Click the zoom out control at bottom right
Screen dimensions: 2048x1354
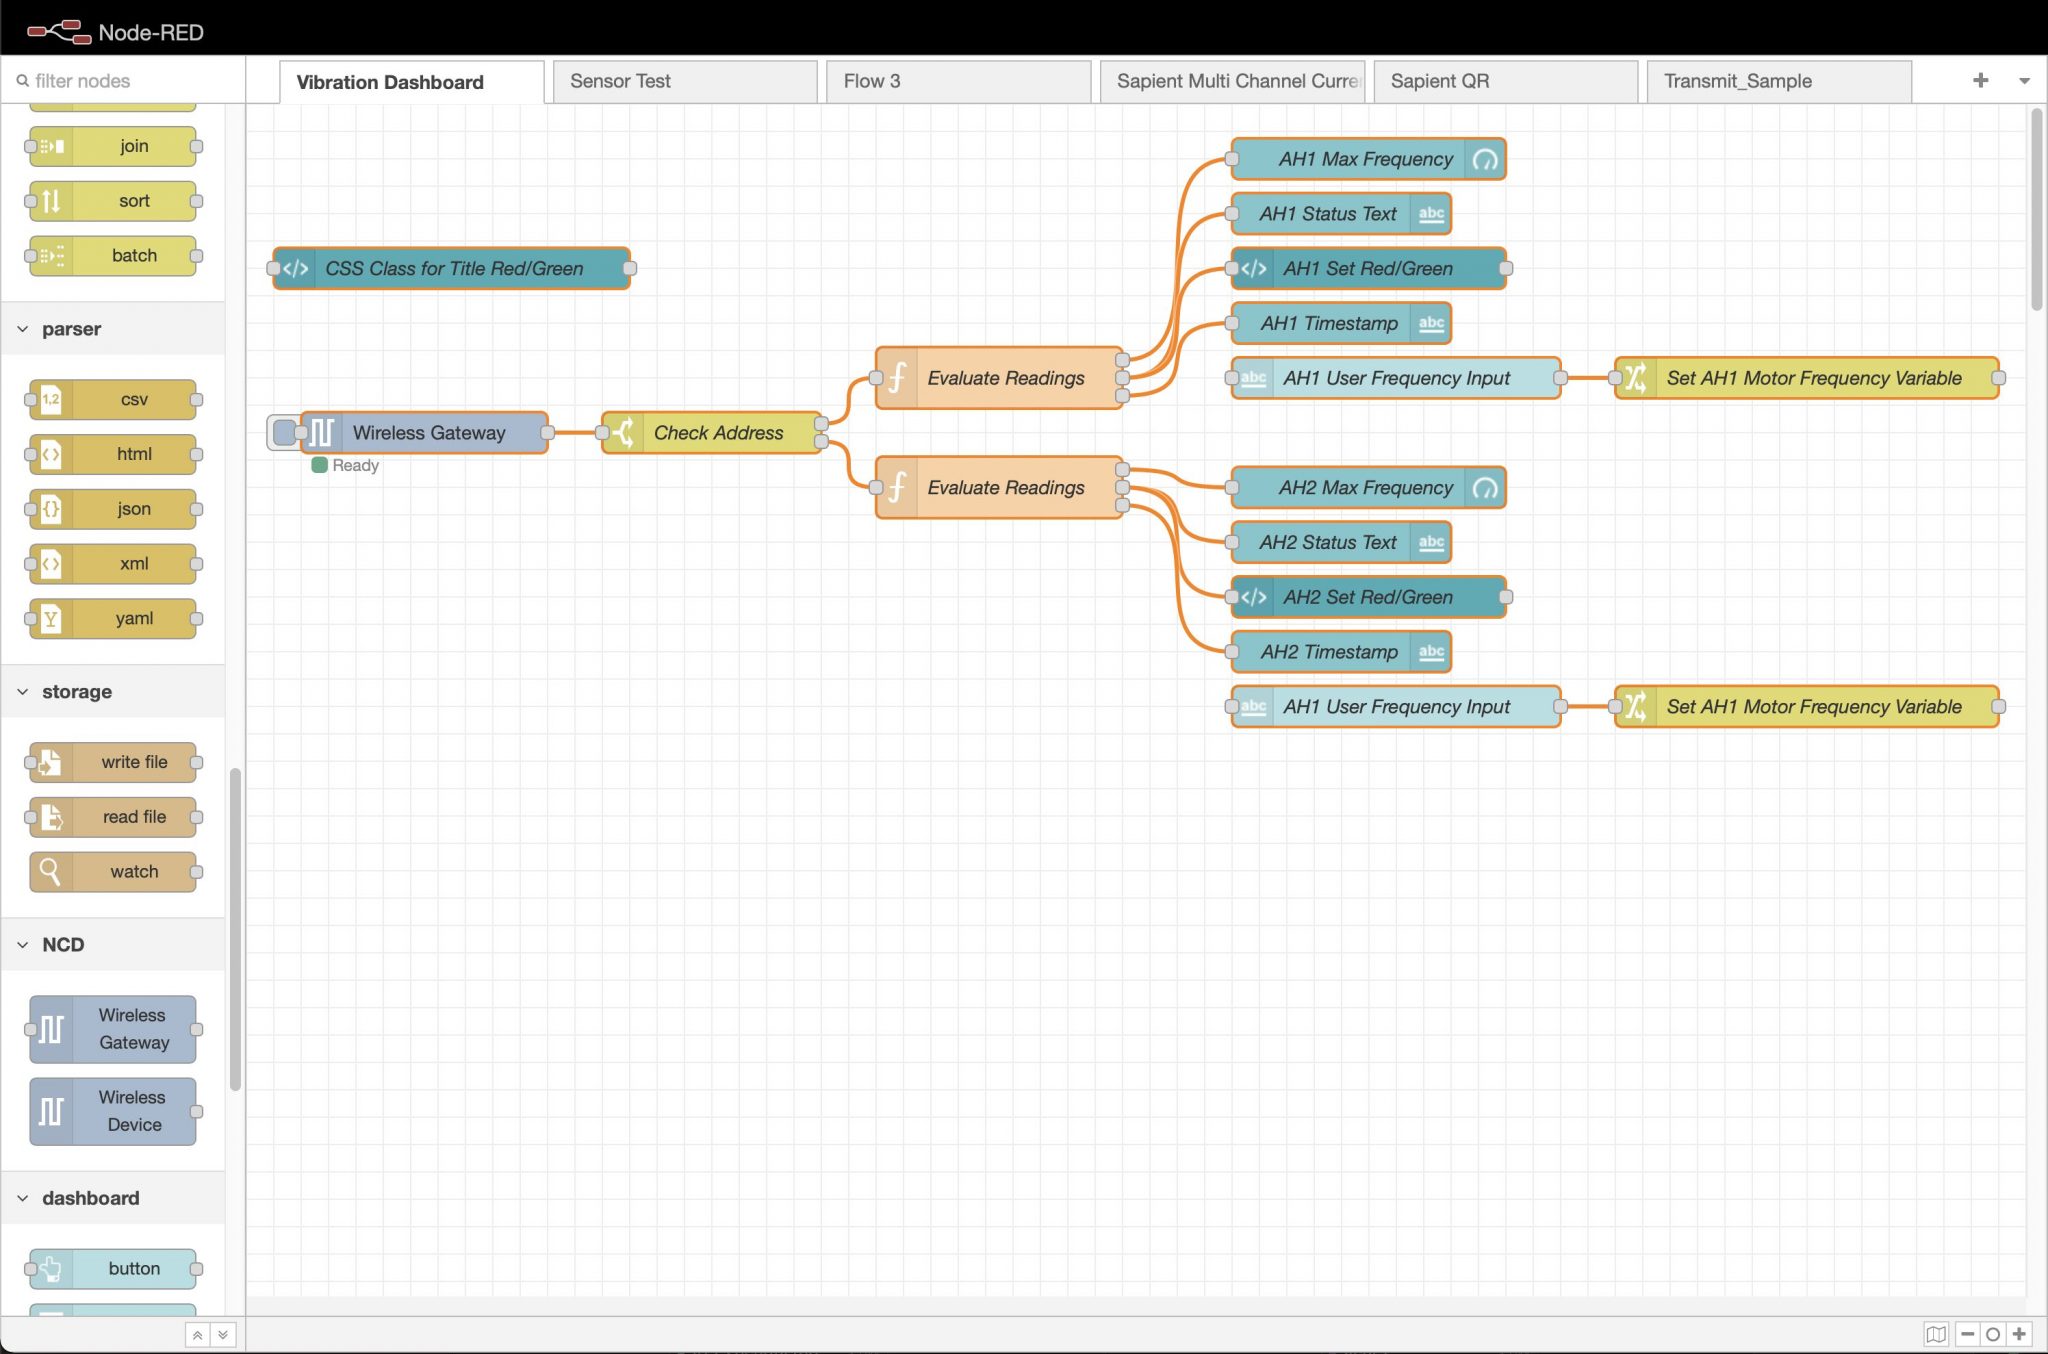[1966, 1334]
